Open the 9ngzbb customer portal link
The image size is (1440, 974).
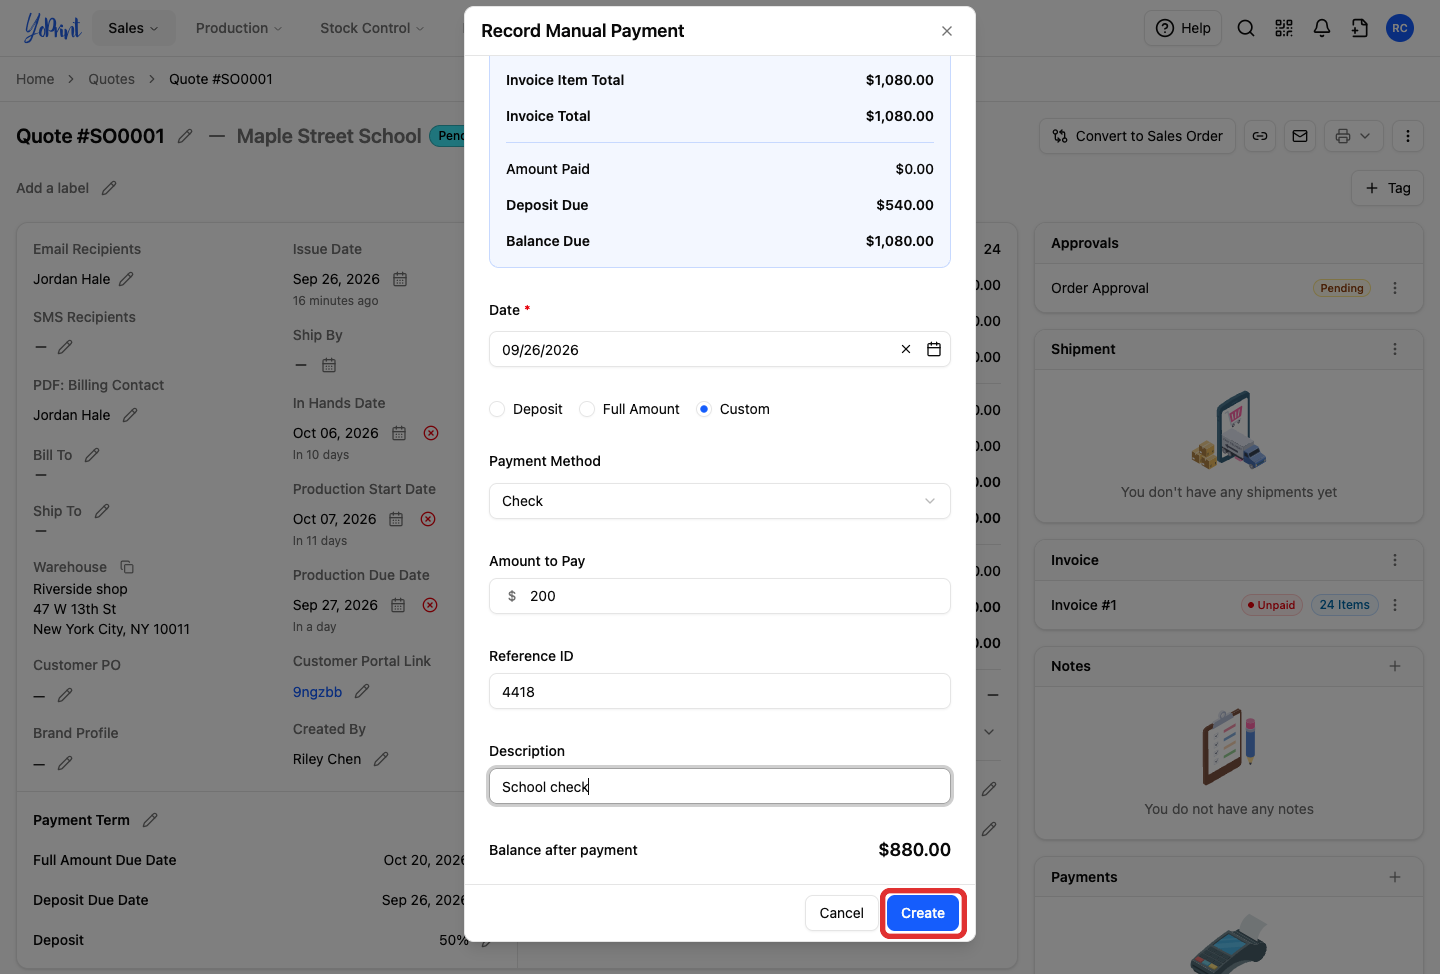pos(317,692)
